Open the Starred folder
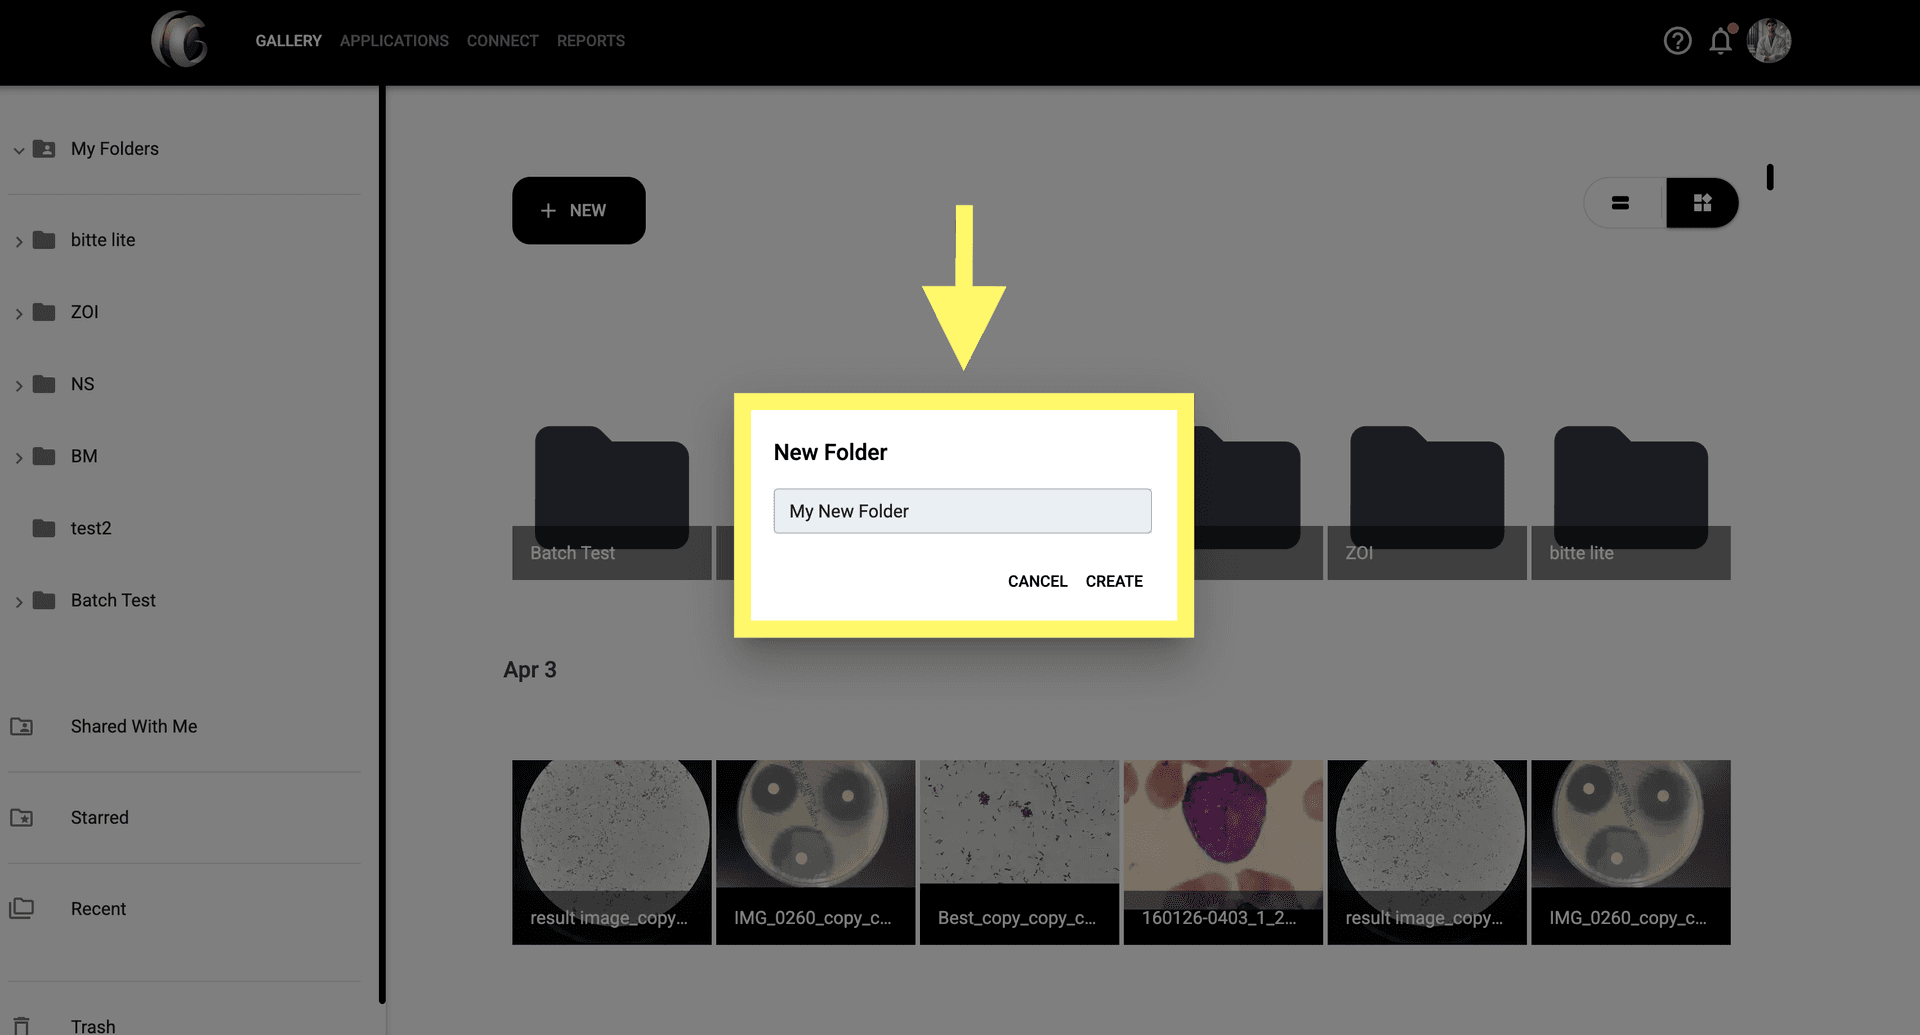The image size is (1920, 1035). [99, 817]
